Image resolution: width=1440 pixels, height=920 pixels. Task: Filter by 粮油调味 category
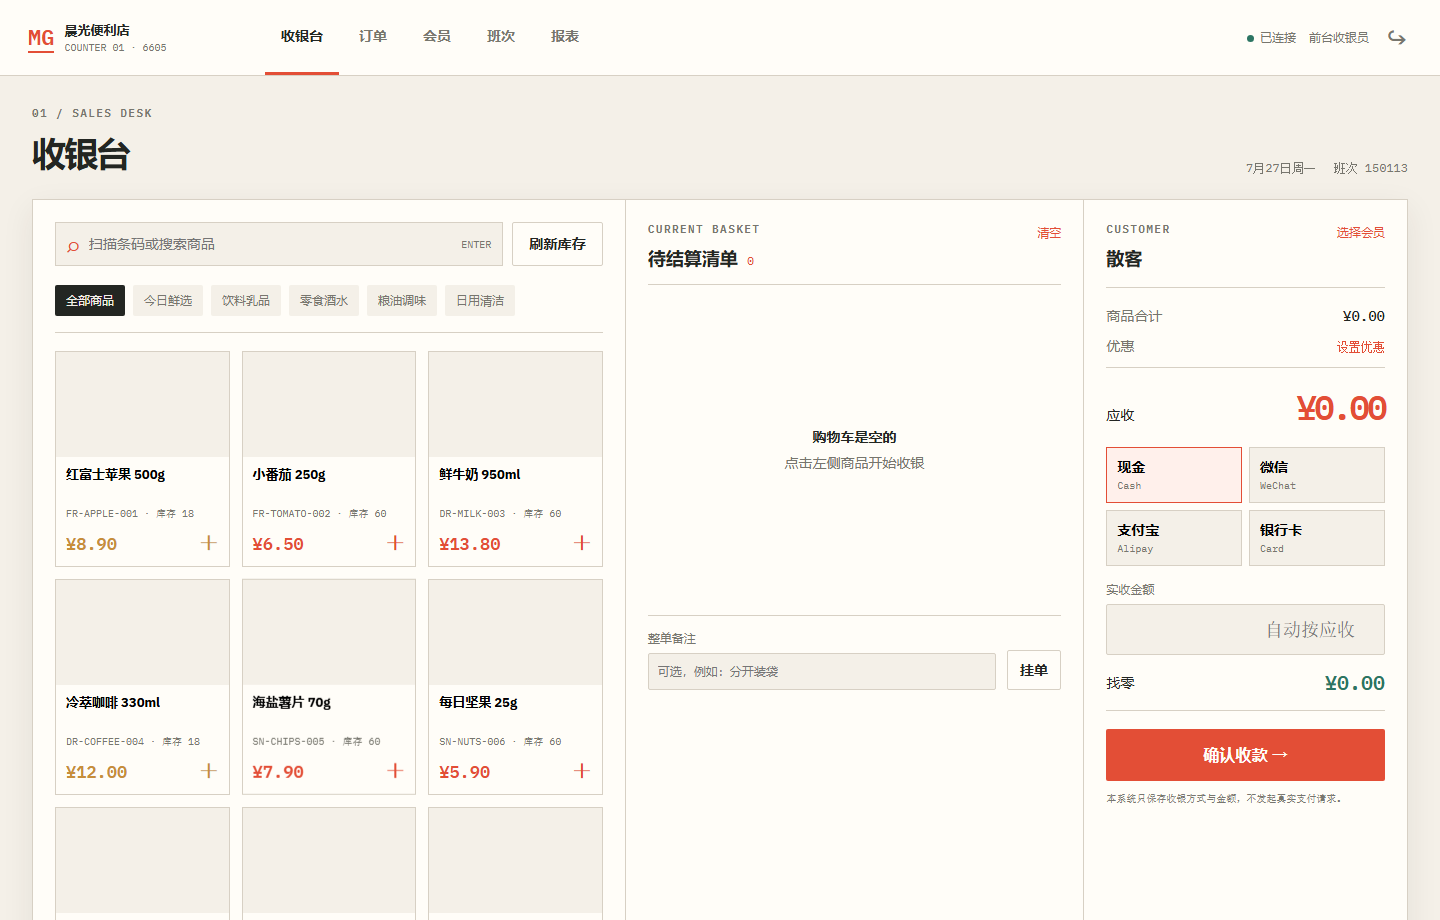402,301
